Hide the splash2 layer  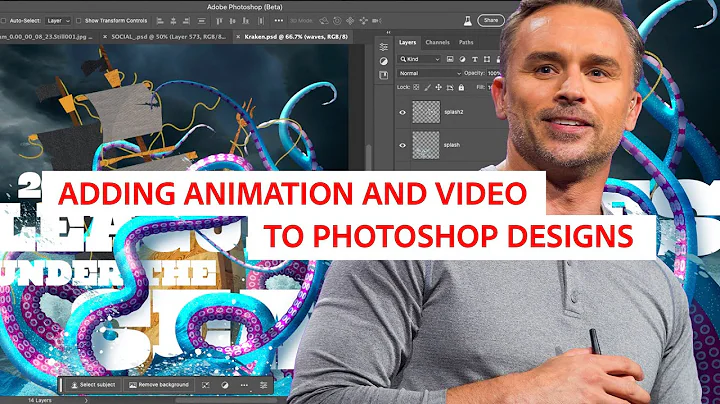click(x=403, y=112)
